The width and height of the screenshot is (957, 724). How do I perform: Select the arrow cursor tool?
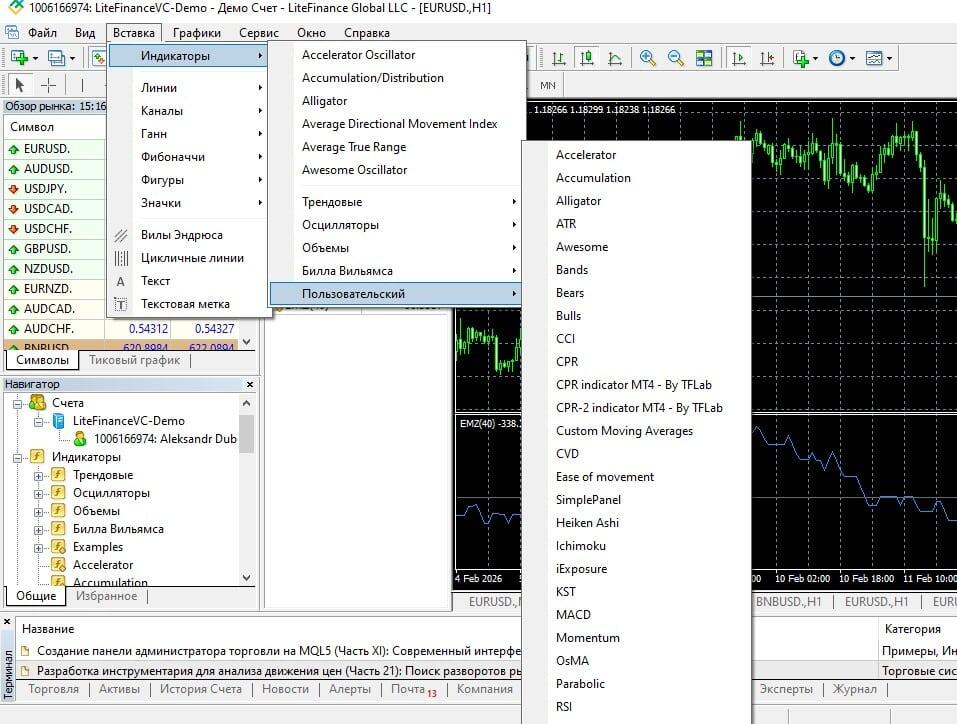(19, 85)
